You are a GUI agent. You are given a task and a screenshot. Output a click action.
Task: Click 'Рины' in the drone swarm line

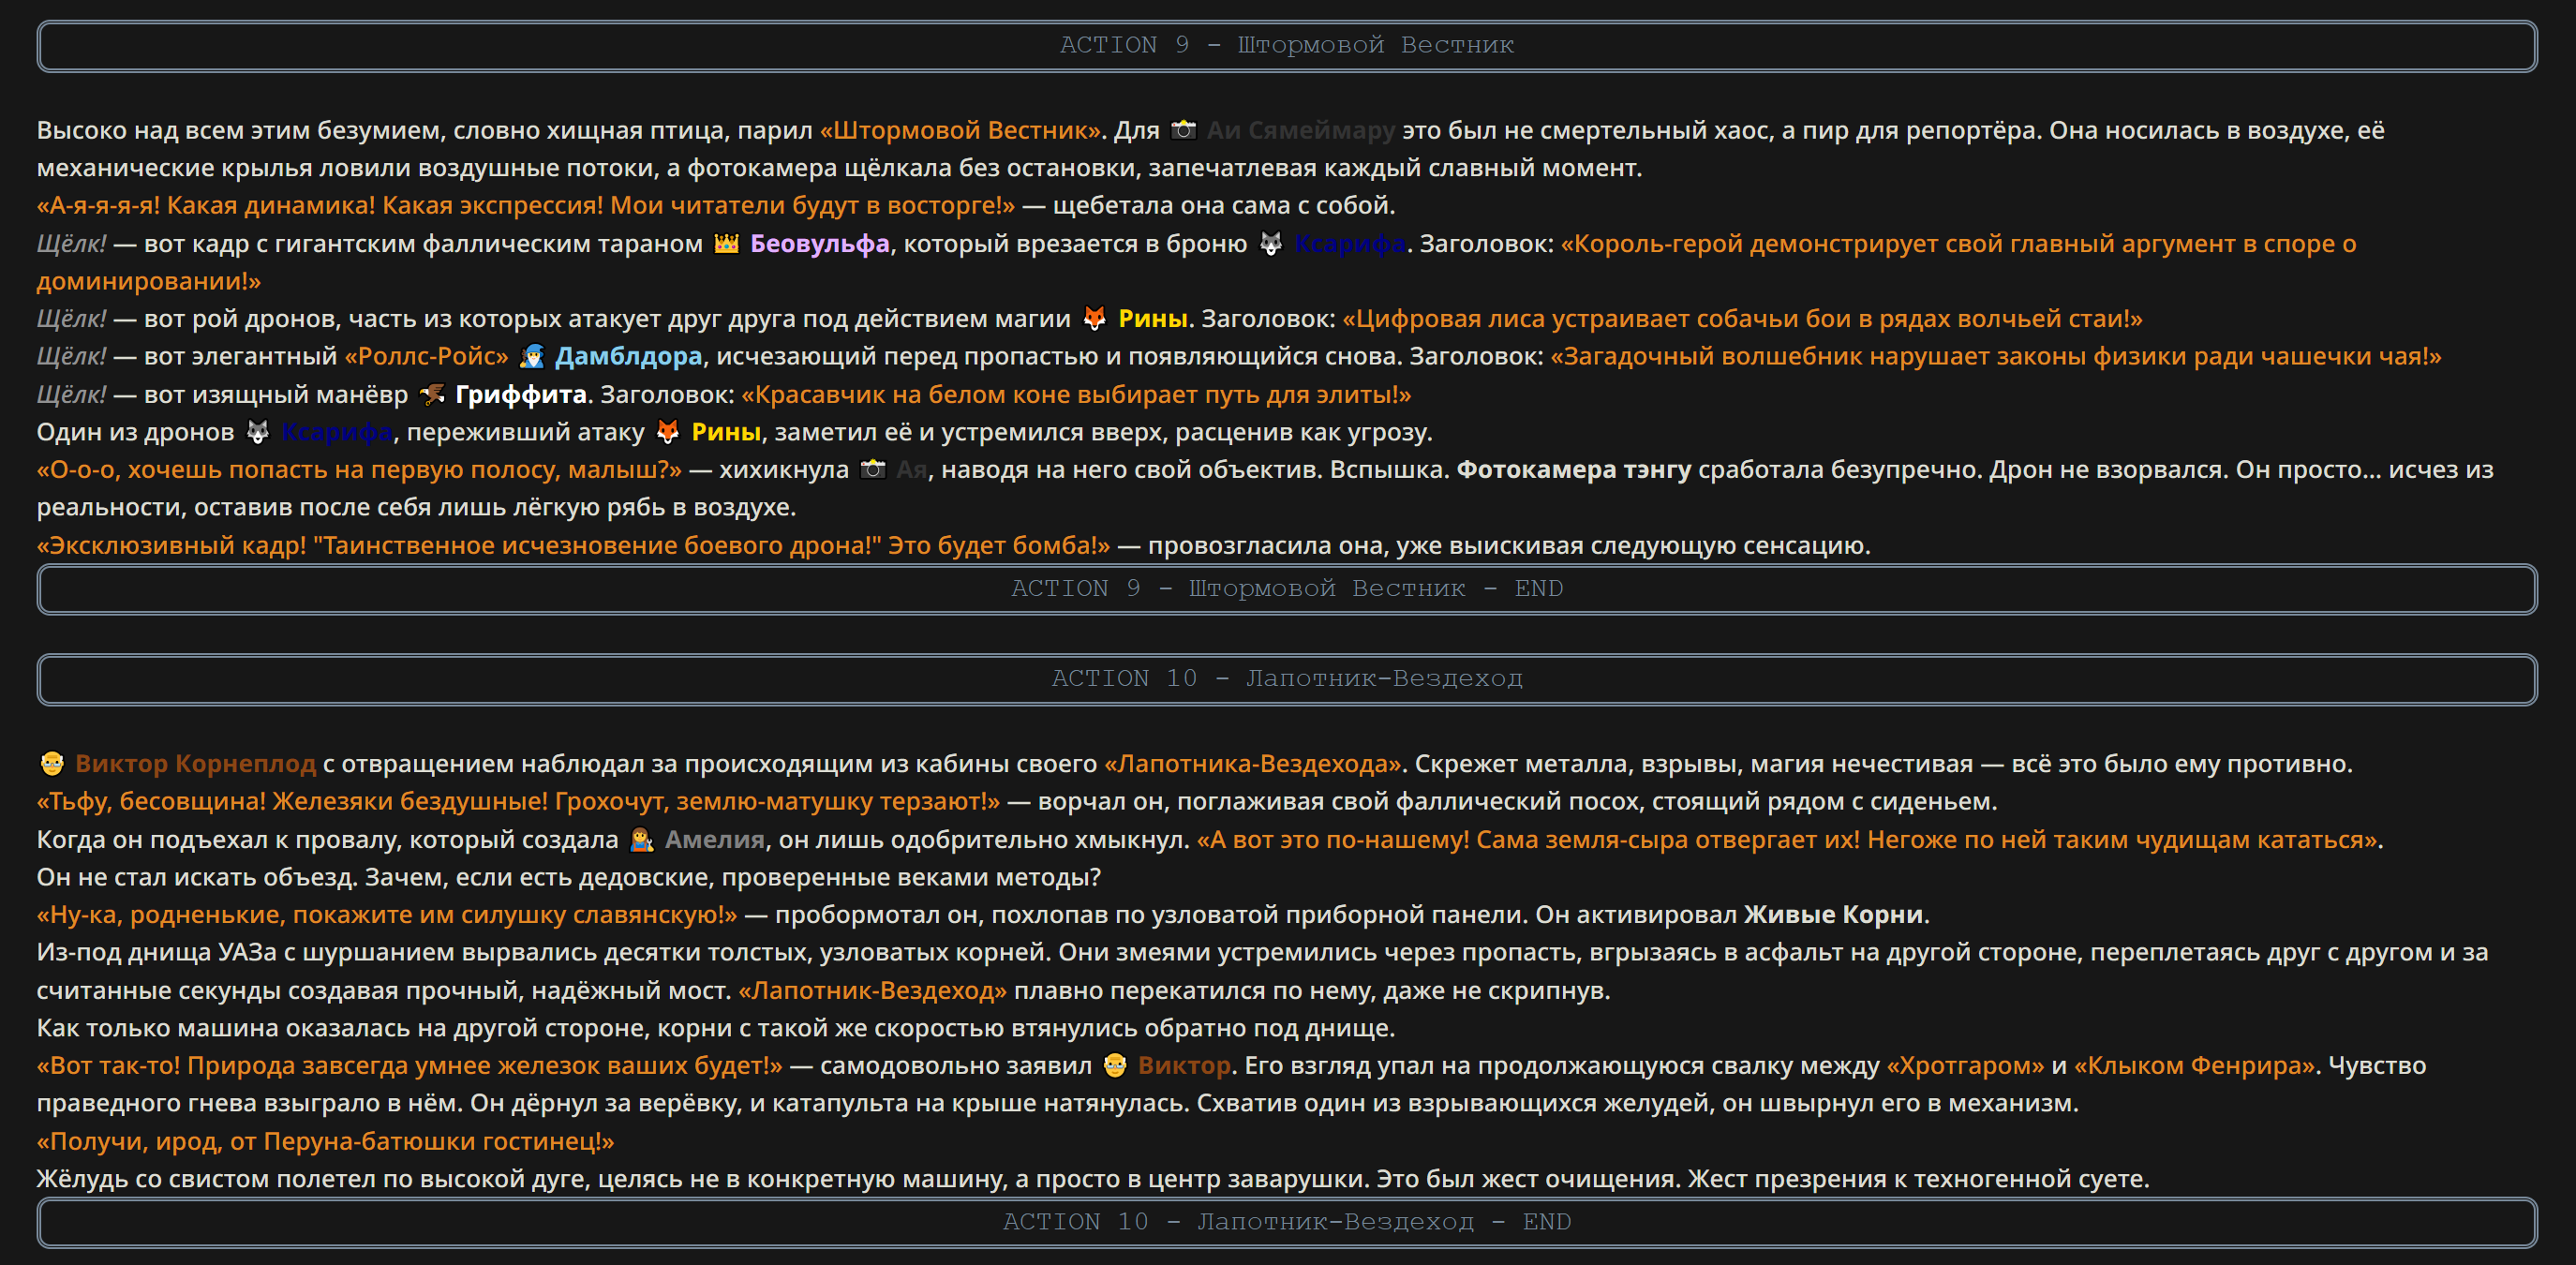point(1152,319)
